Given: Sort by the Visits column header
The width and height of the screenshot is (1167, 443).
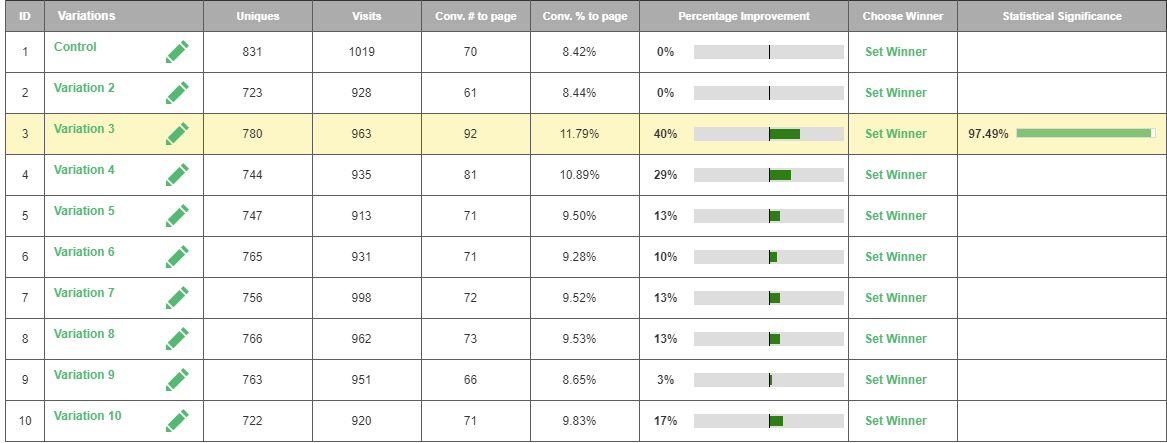Looking at the screenshot, I should click(x=366, y=17).
